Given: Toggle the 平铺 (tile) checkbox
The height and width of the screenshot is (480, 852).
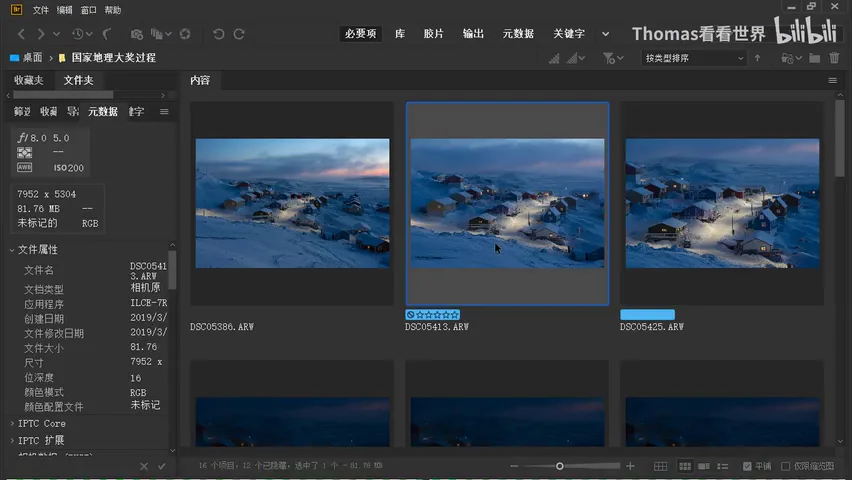Looking at the screenshot, I should click(747, 466).
